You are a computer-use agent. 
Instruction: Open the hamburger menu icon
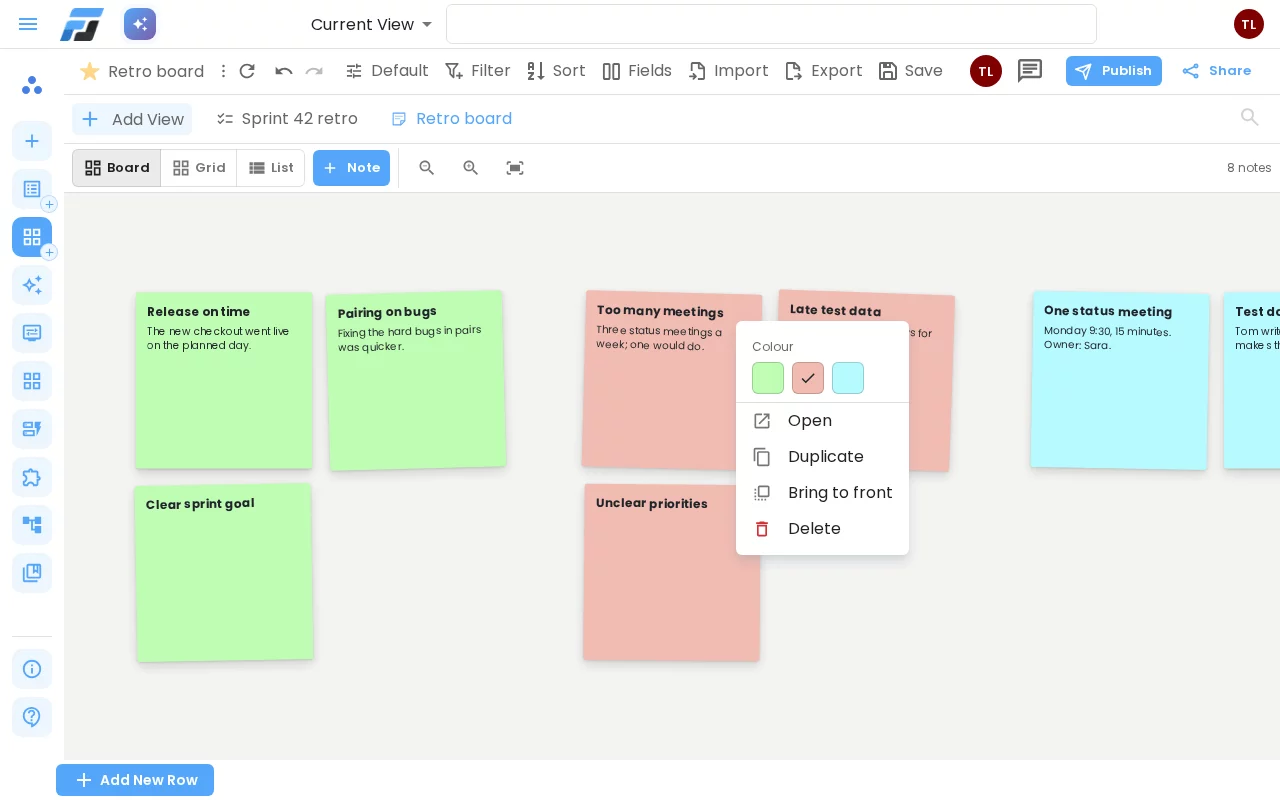(28, 24)
